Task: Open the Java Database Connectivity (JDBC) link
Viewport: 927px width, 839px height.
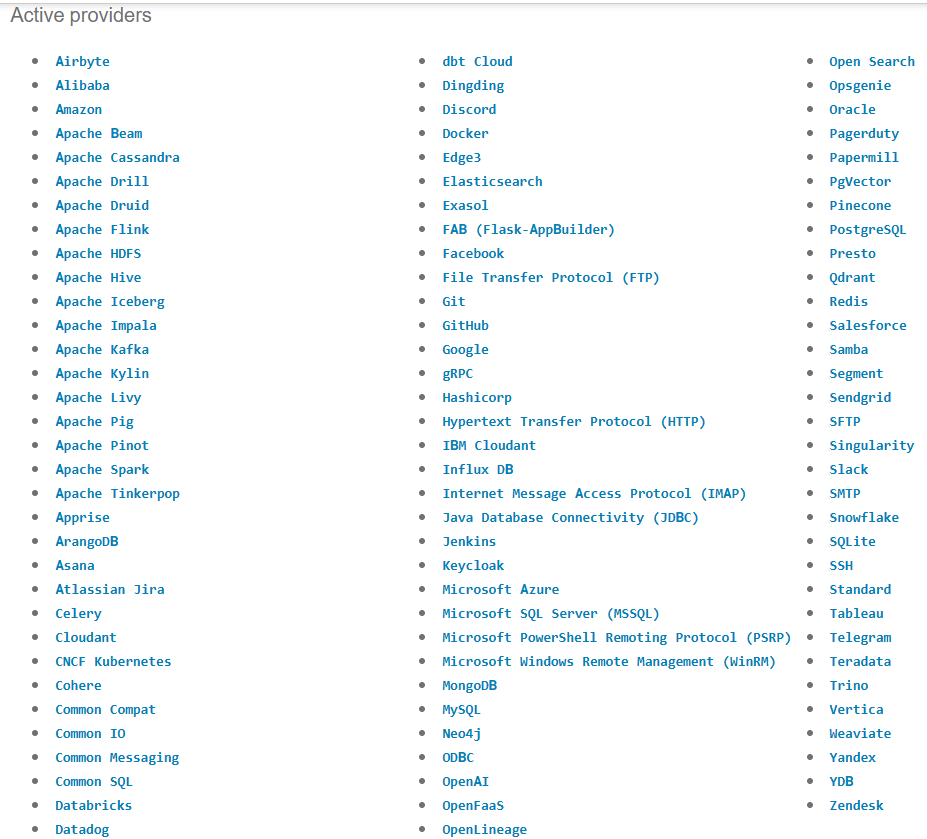Action: 570,517
